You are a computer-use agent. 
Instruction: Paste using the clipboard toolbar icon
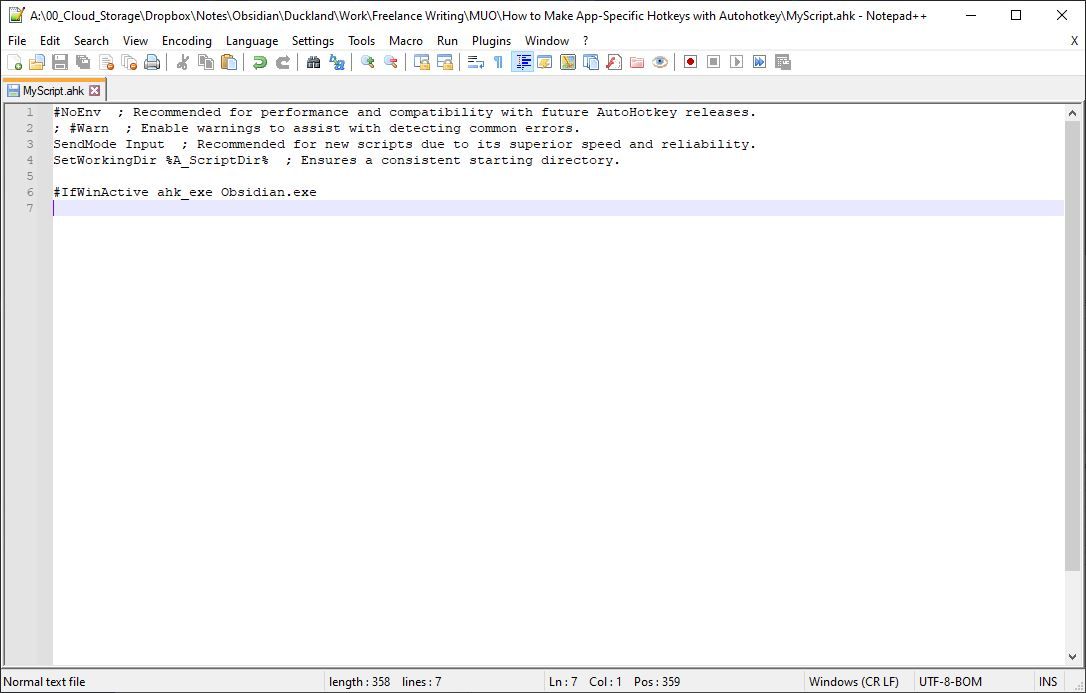coord(229,62)
